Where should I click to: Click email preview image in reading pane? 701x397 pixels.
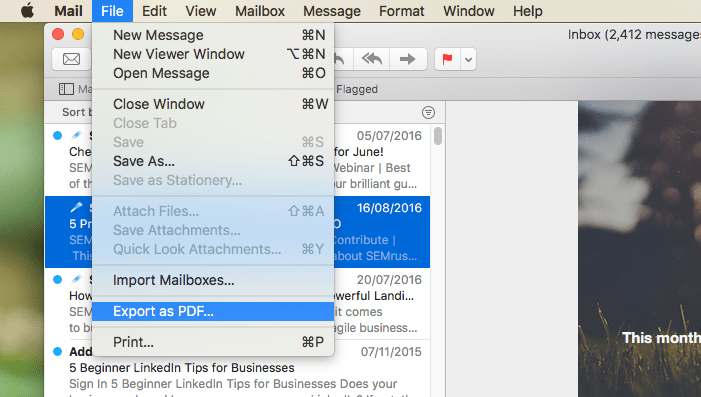coord(639,249)
